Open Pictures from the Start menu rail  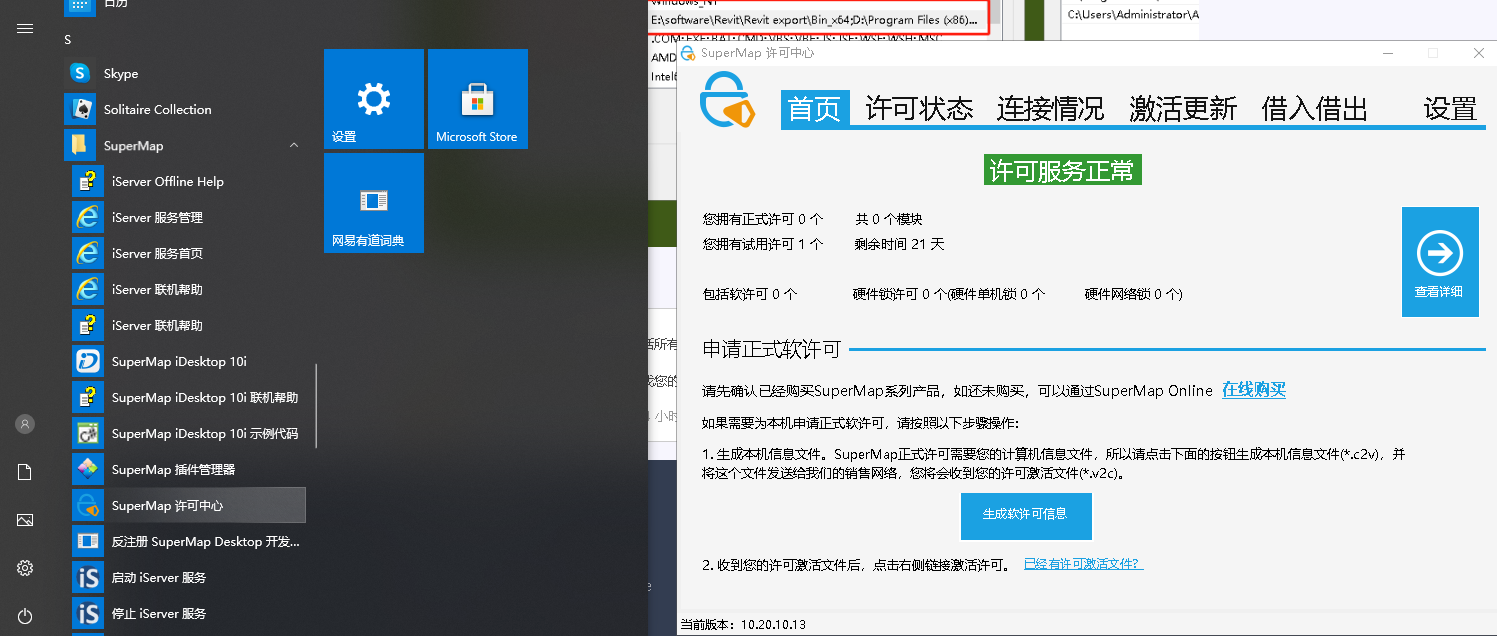25,520
